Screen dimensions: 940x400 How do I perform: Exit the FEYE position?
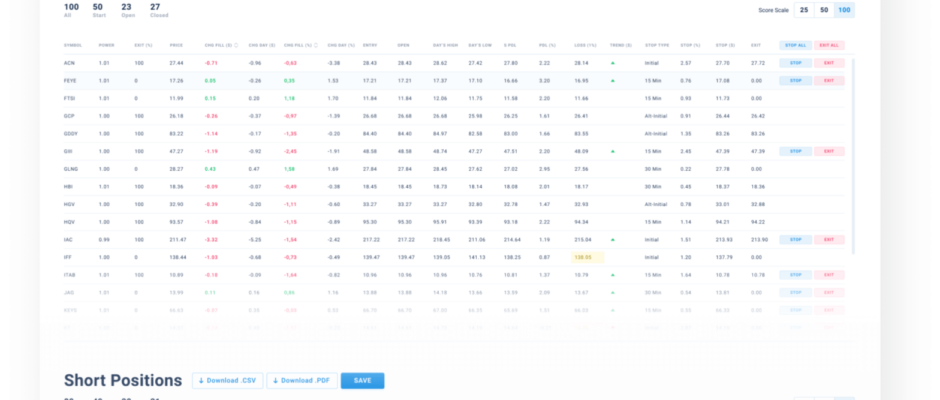[829, 80]
